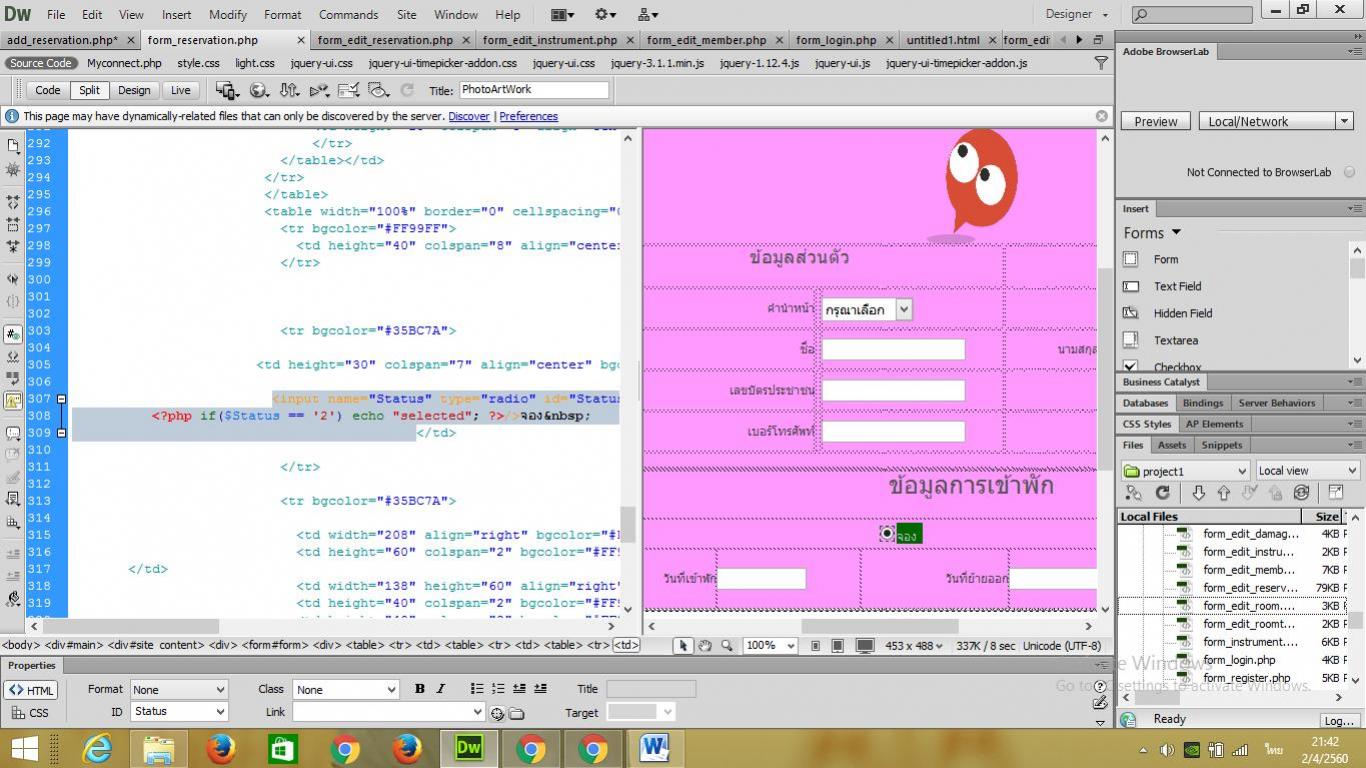This screenshot has width=1366, height=768.
Task: Select the จอง radio button in design view
Action: pos(886,534)
